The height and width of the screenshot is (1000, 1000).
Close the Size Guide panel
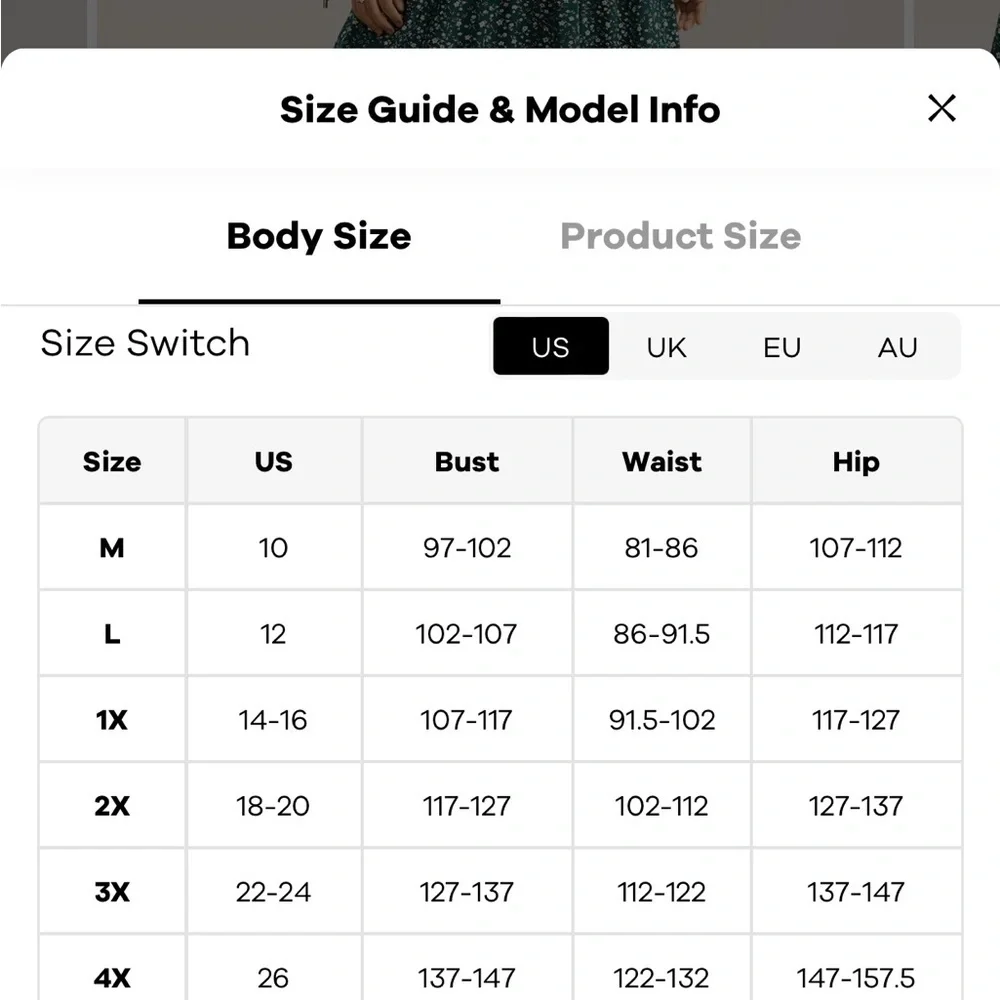[x=941, y=108]
